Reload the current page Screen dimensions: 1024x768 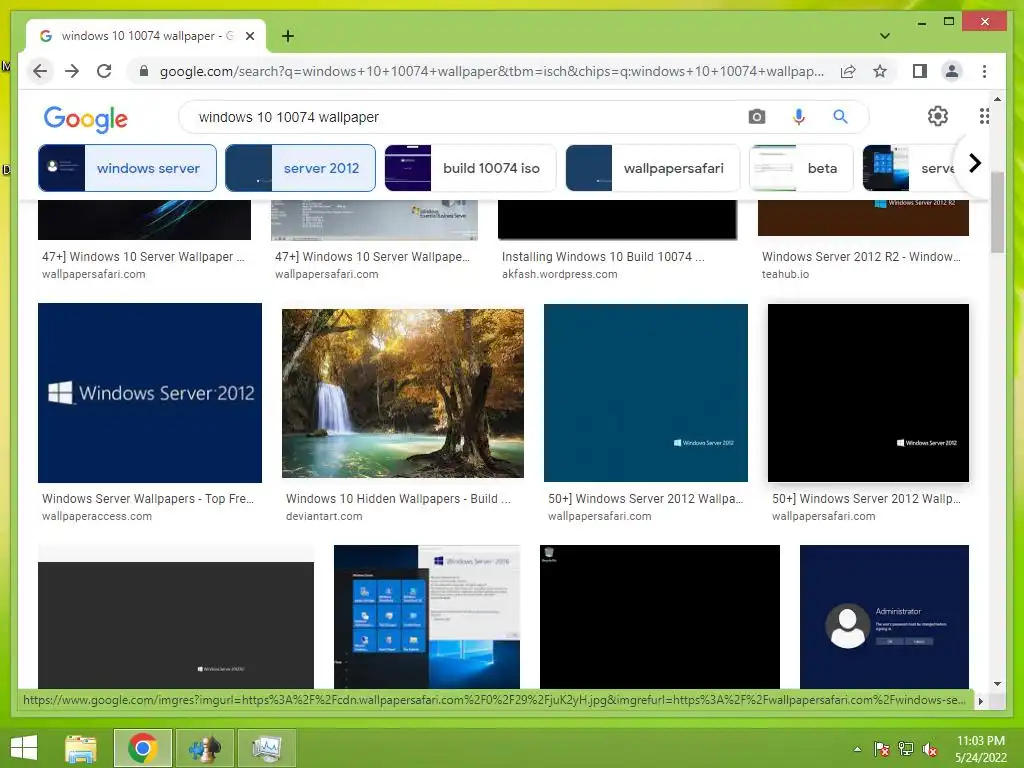coord(104,71)
